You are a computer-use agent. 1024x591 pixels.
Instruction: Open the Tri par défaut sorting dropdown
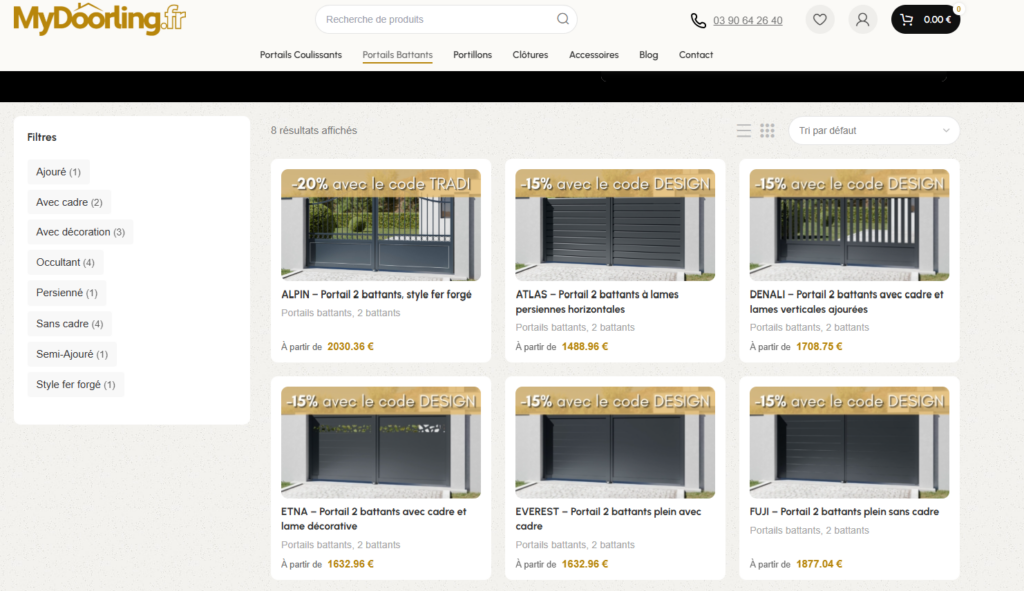click(872, 130)
